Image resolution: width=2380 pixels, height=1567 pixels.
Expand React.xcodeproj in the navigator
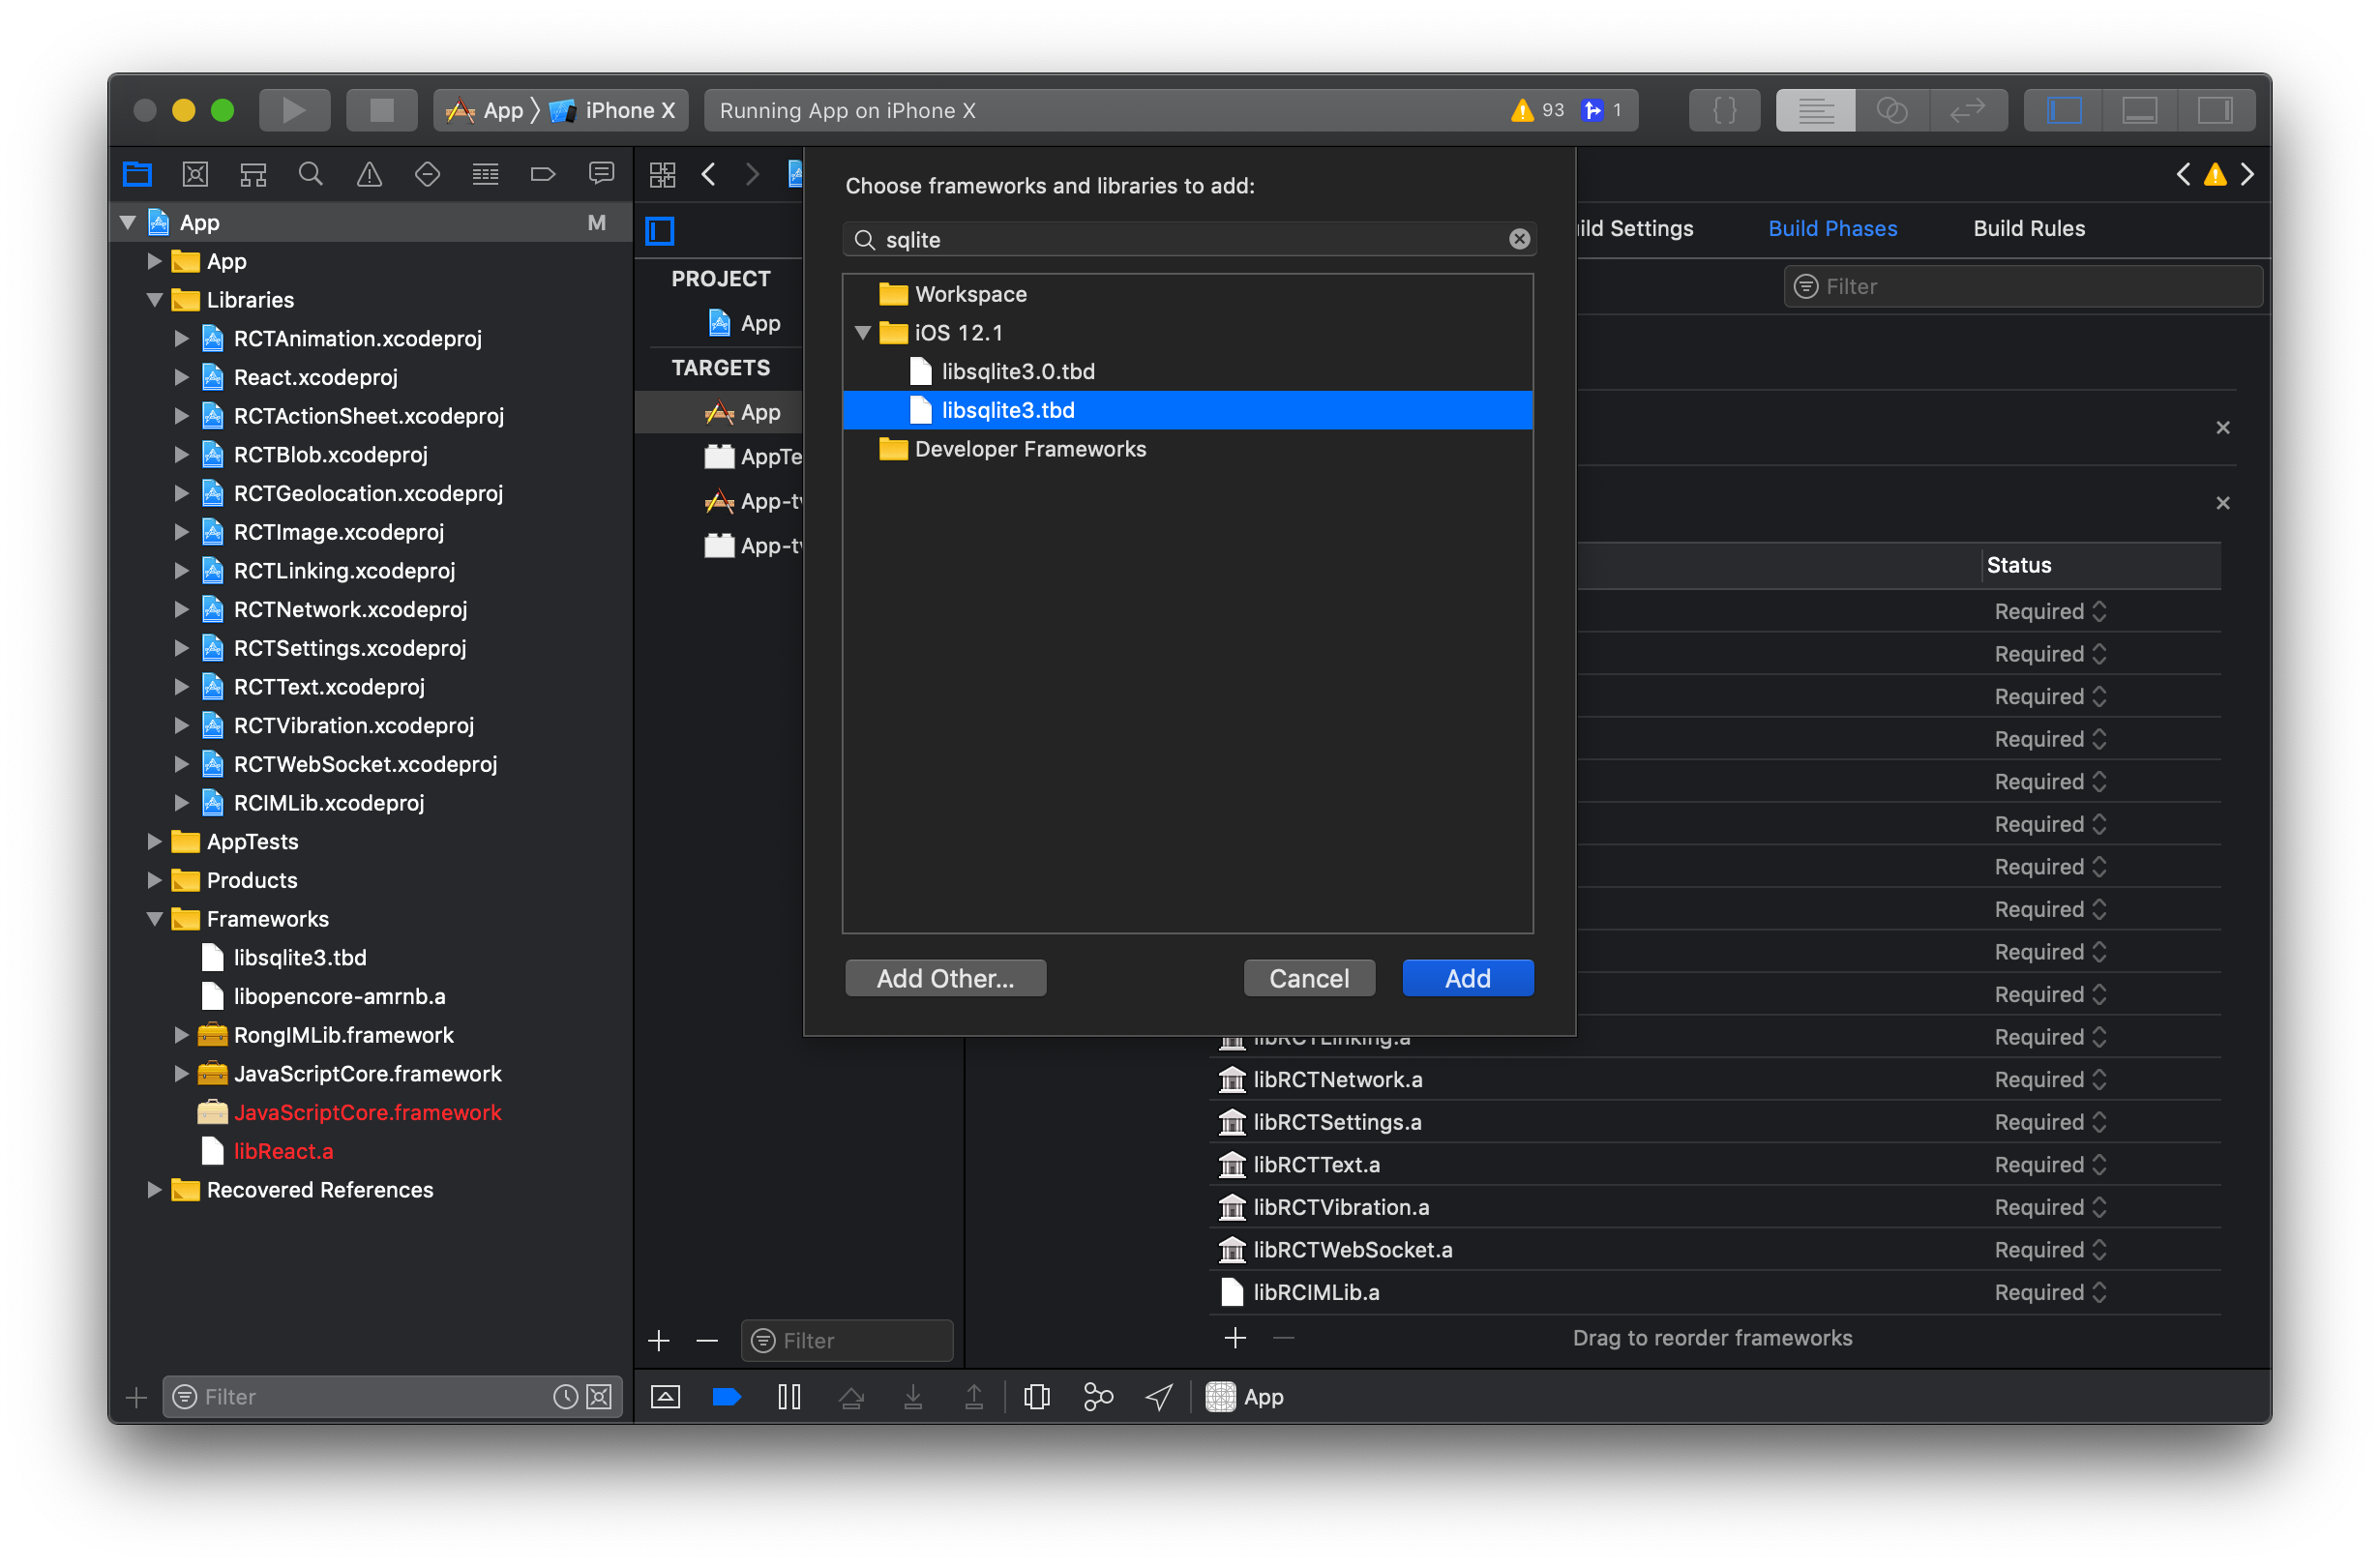(x=181, y=377)
